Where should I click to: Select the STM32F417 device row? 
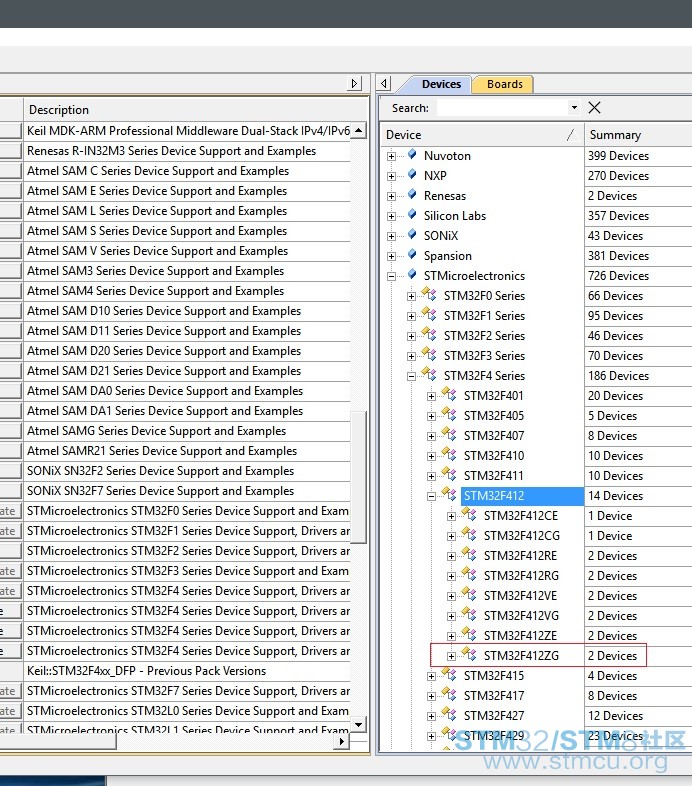pyautogui.click(x=493, y=696)
